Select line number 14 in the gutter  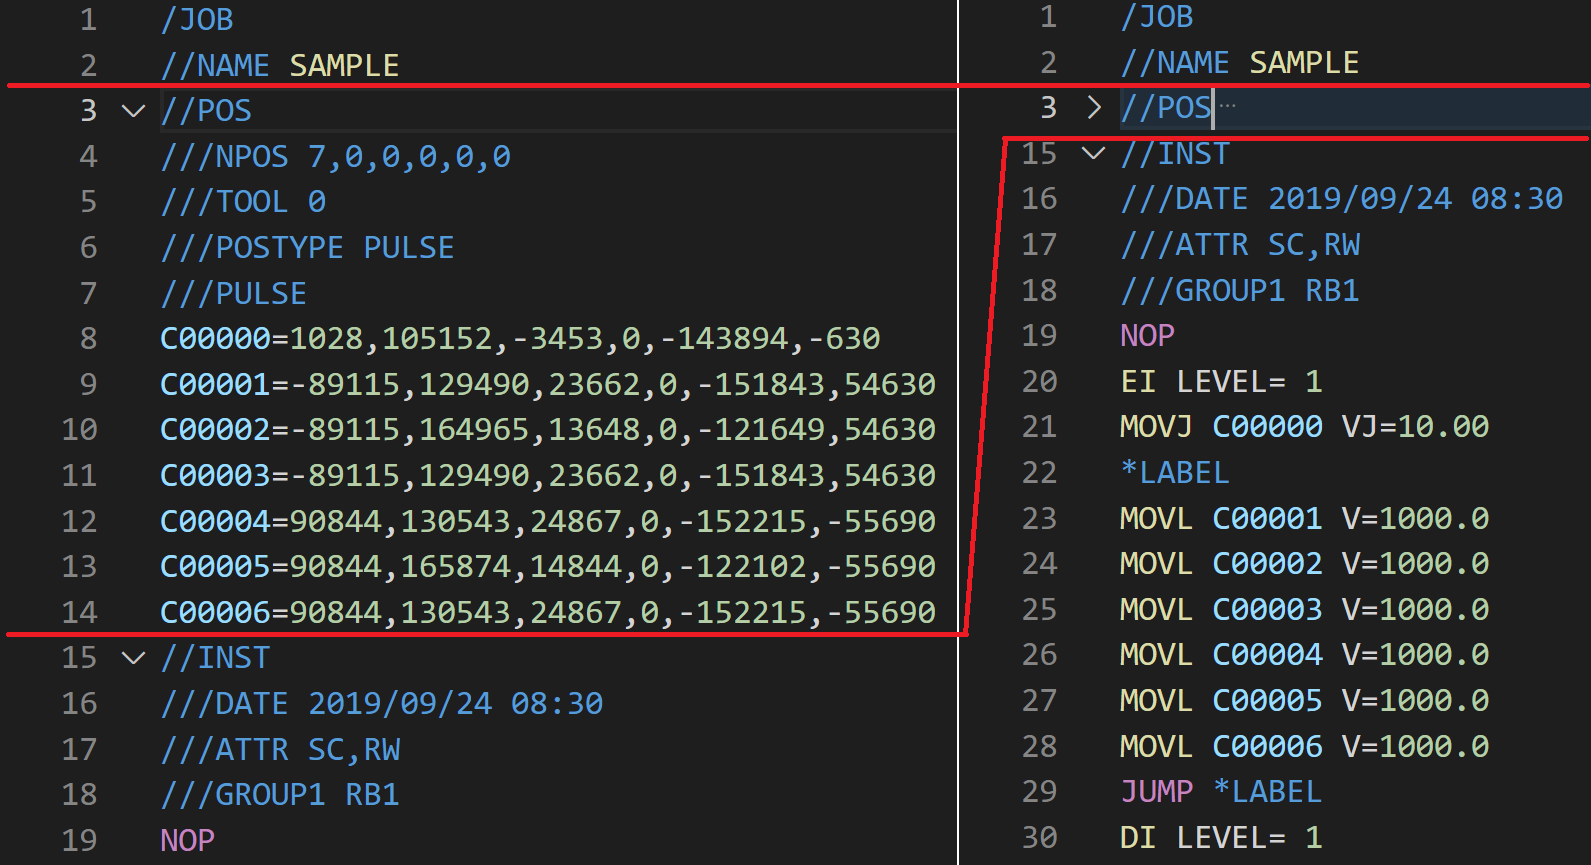click(x=79, y=613)
